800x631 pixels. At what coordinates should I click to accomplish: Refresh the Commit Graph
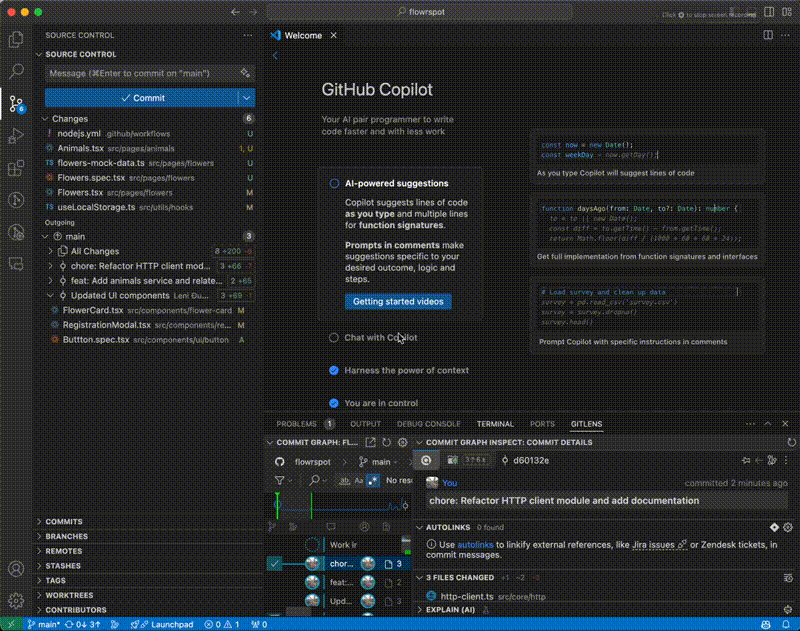(x=387, y=442)
